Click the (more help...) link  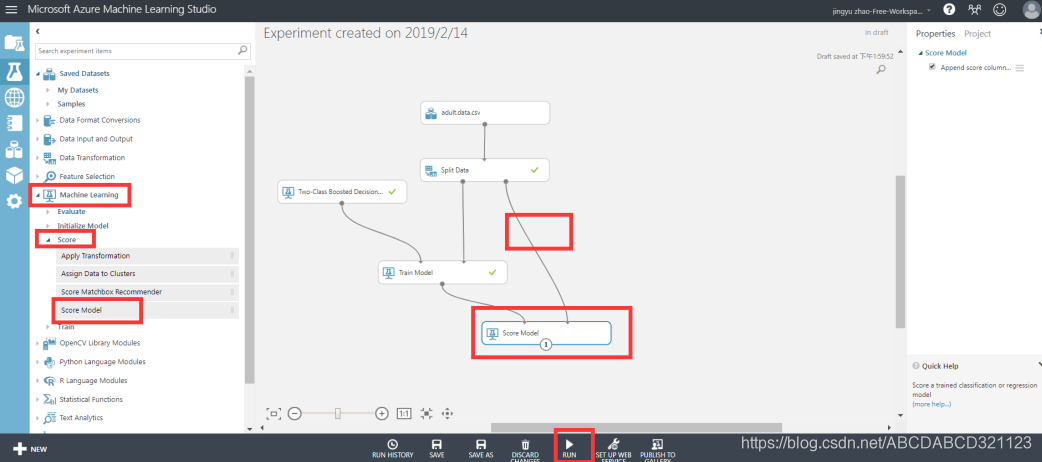click(x=931, y=404)
